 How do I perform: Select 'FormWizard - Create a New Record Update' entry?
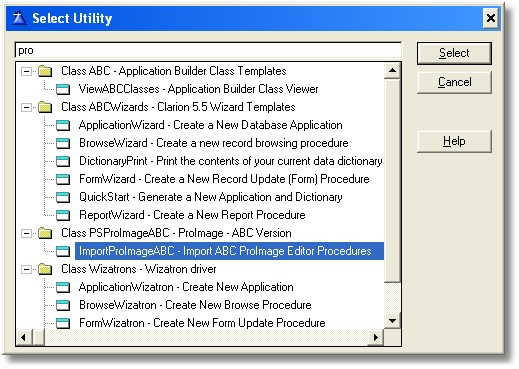224,179
